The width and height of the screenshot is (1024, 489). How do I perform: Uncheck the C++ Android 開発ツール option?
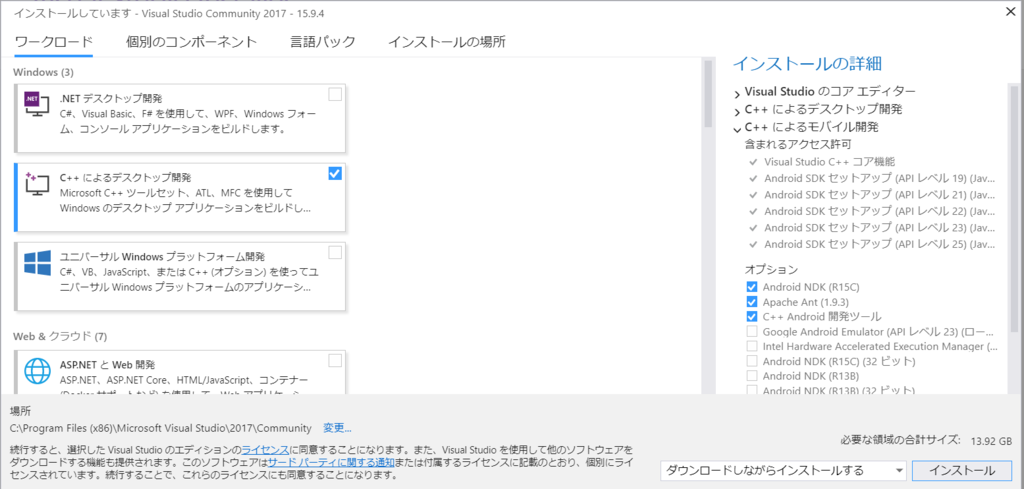(752, 317)
